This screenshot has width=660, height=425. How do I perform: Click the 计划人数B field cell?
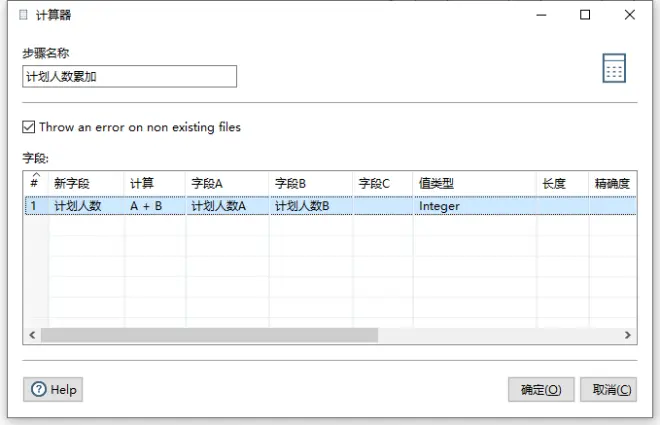point(311,206)
